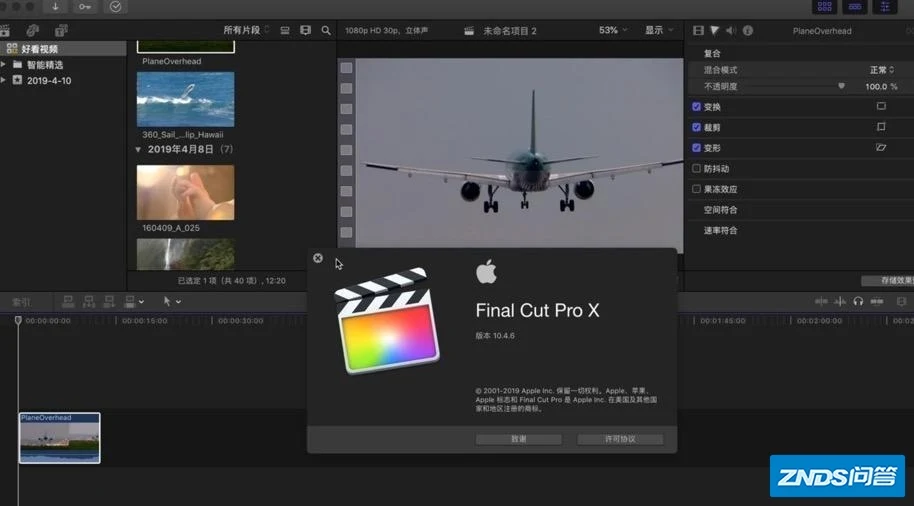The width and height of the screenshot is (914, 506).
Task: Click connect clip to primary storyline icon
Action: (68, 301)
